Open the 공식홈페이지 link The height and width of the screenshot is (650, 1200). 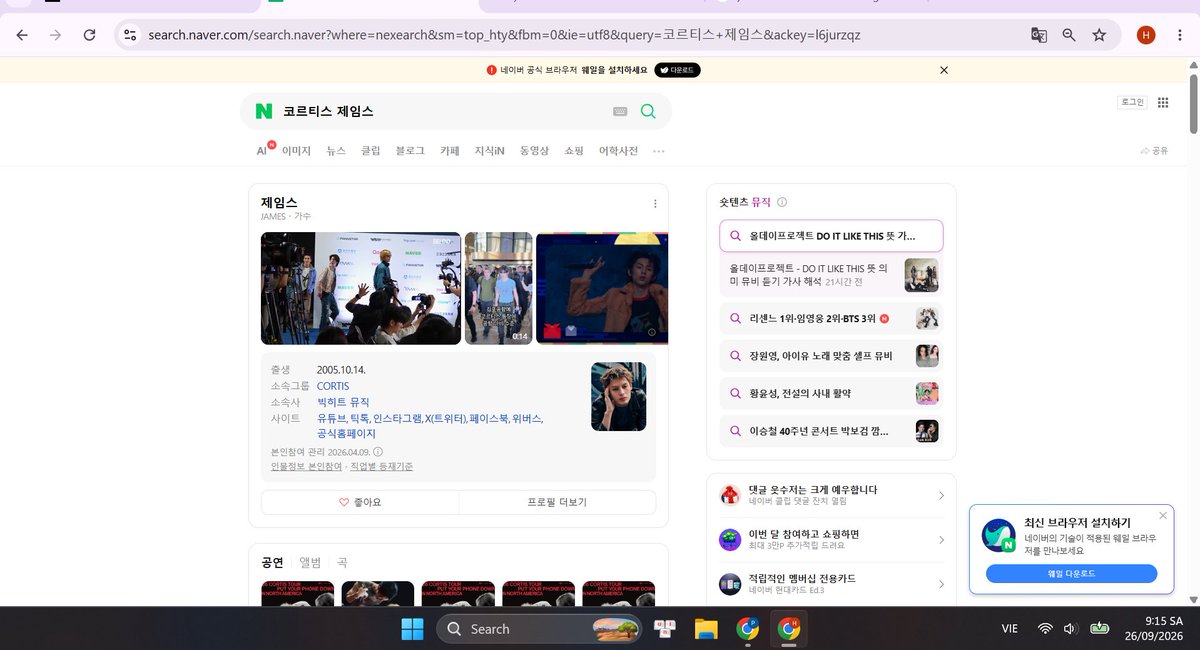[x=346, y=434]
